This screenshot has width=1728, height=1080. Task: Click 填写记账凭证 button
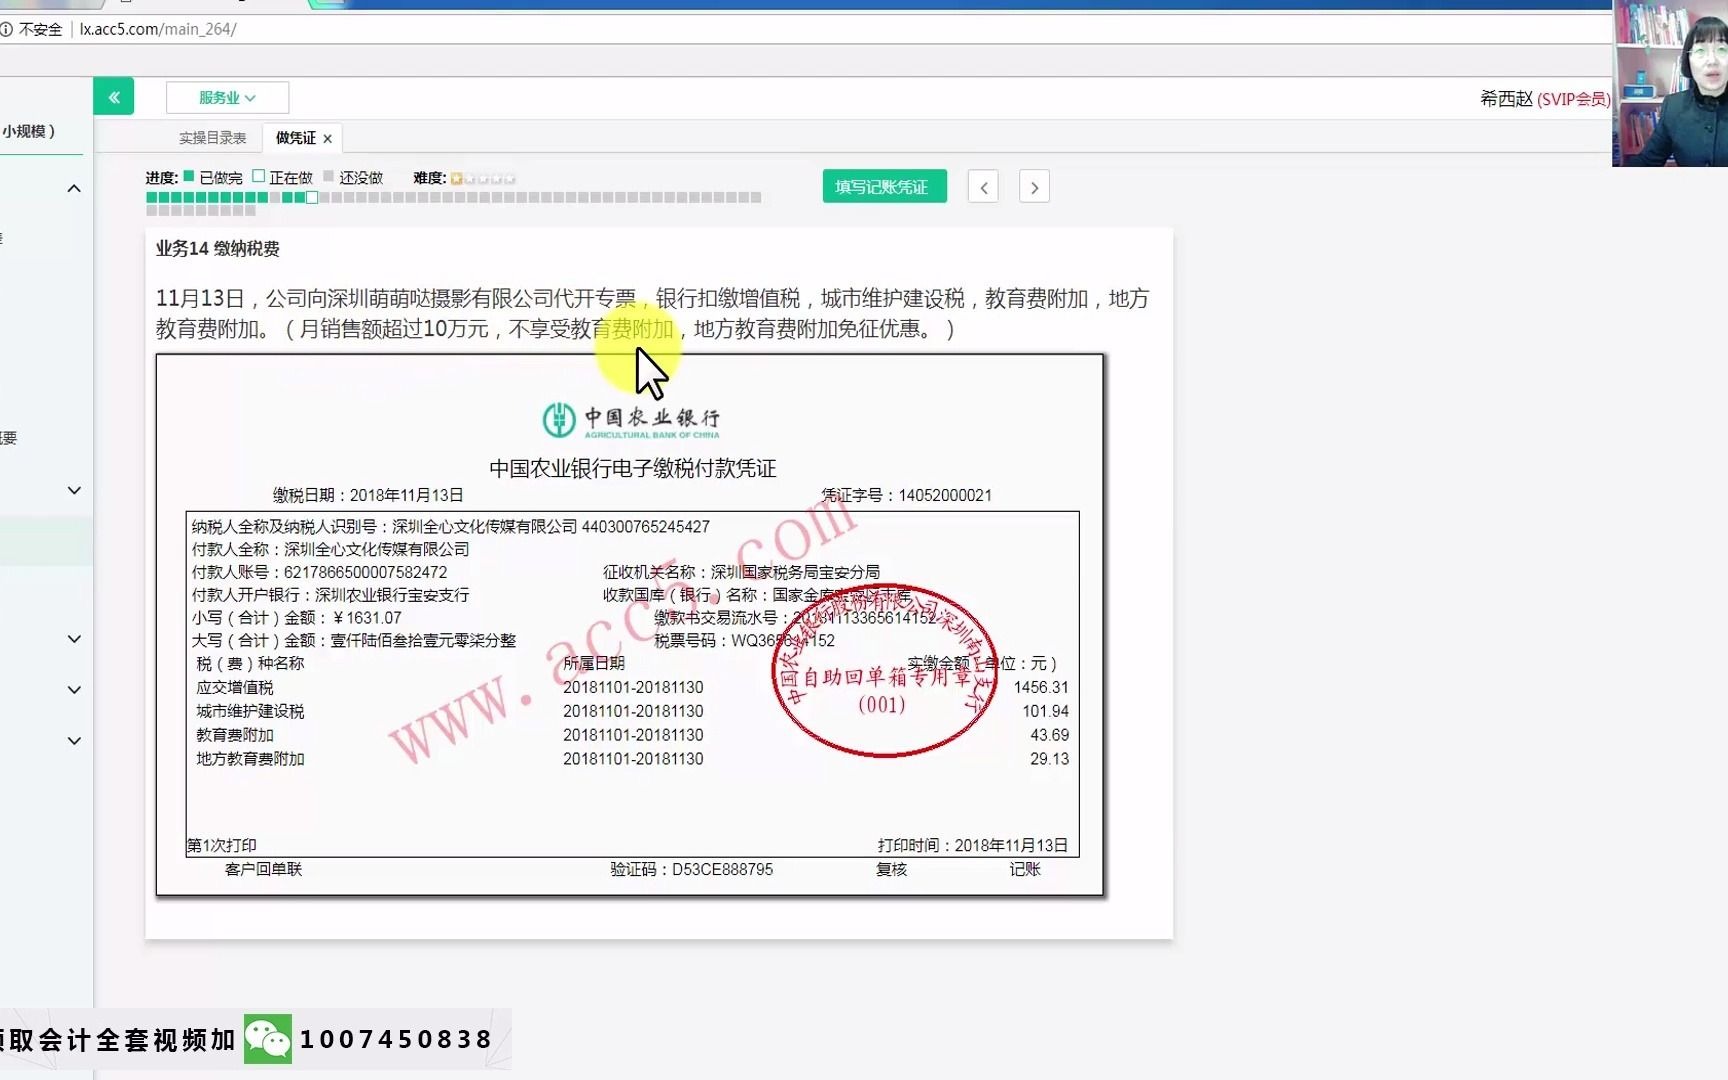884,187
